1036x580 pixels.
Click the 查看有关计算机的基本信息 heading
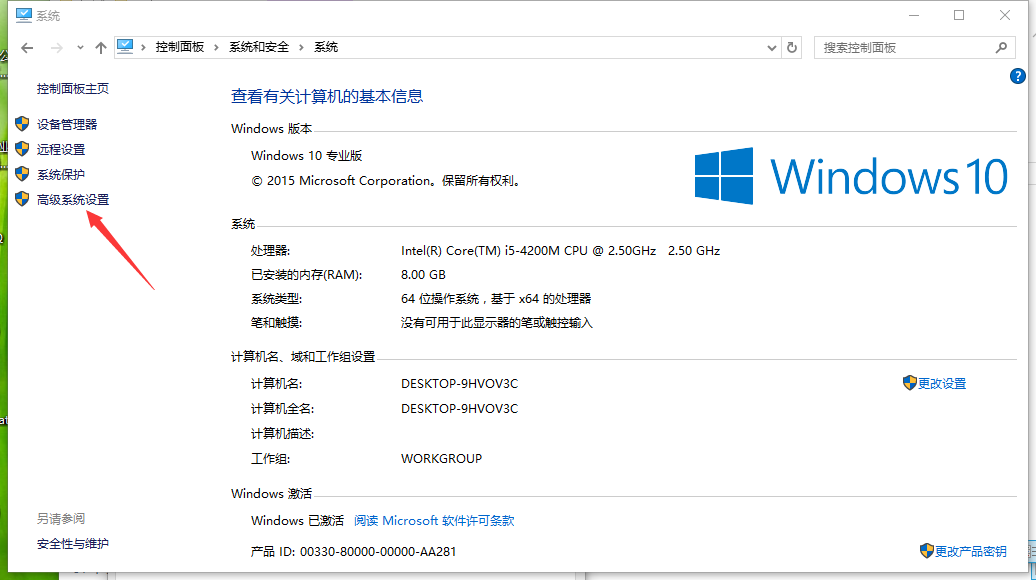[327, 96]
